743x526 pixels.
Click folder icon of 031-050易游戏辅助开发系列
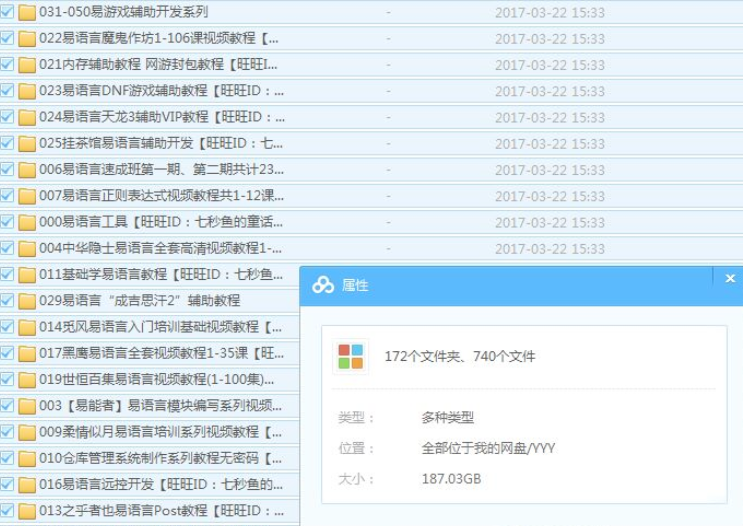[27, 12]
